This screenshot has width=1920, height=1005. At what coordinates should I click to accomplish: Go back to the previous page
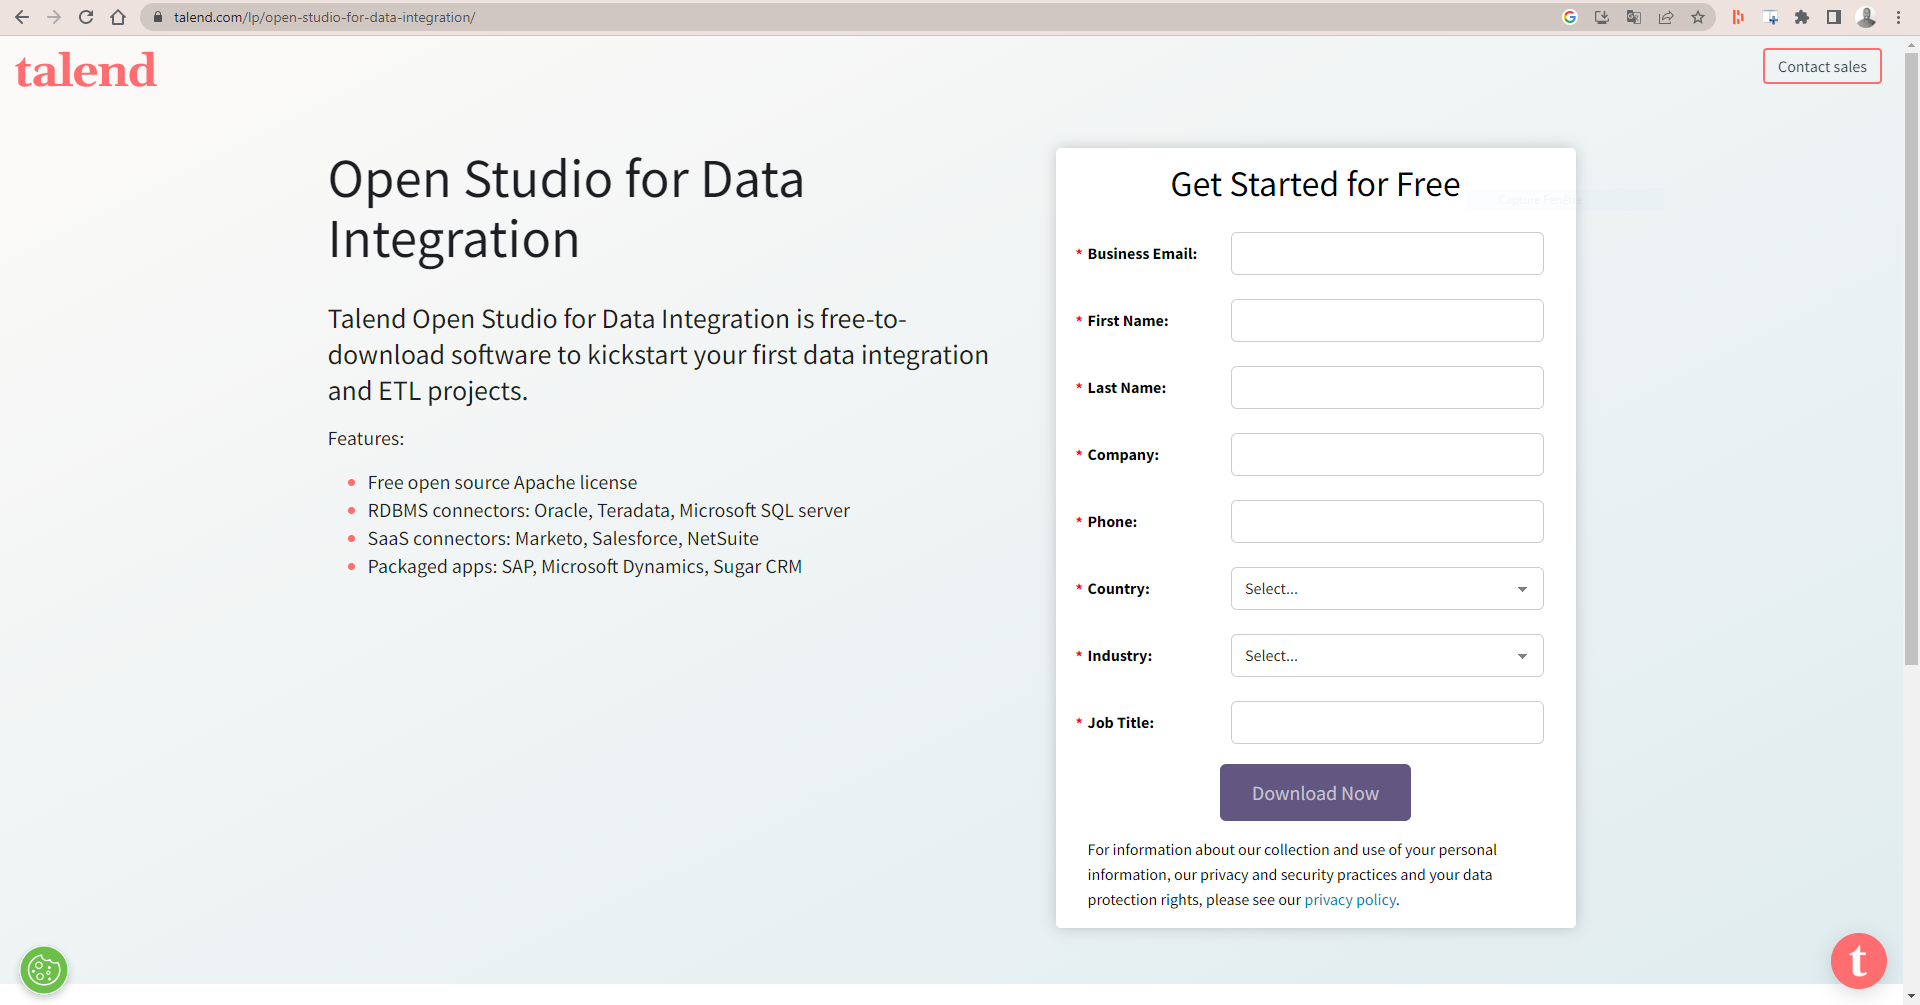click(x=22, y=17)
